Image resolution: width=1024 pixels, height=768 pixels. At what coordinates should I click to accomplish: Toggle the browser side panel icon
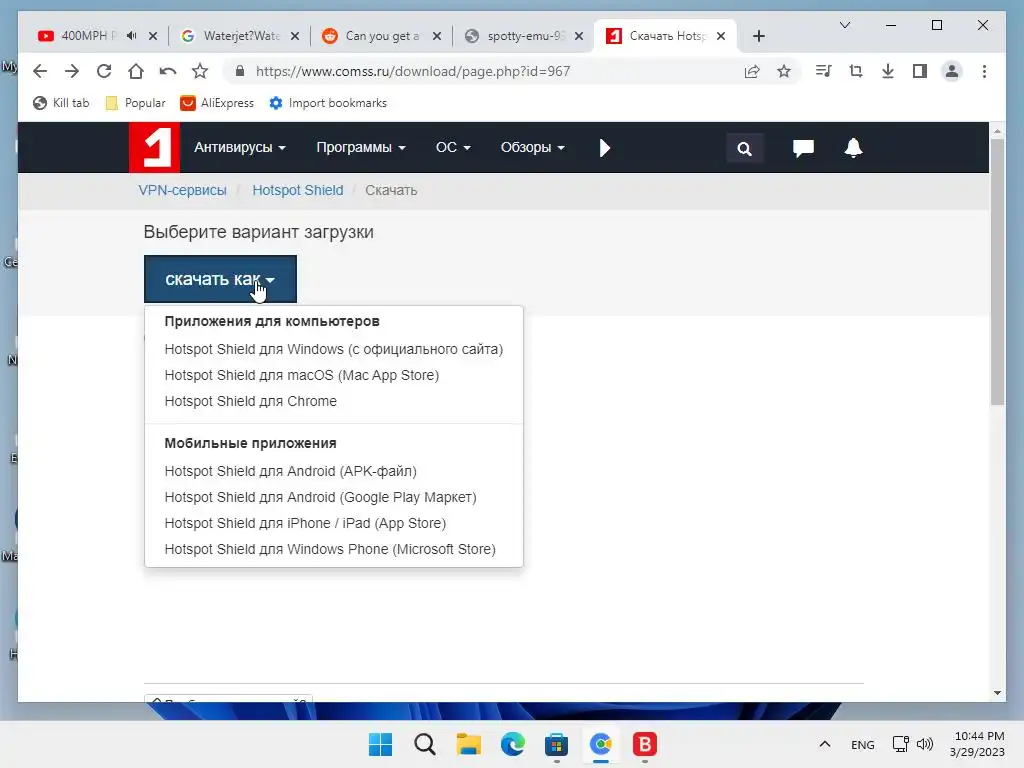[x=920, y=71]
